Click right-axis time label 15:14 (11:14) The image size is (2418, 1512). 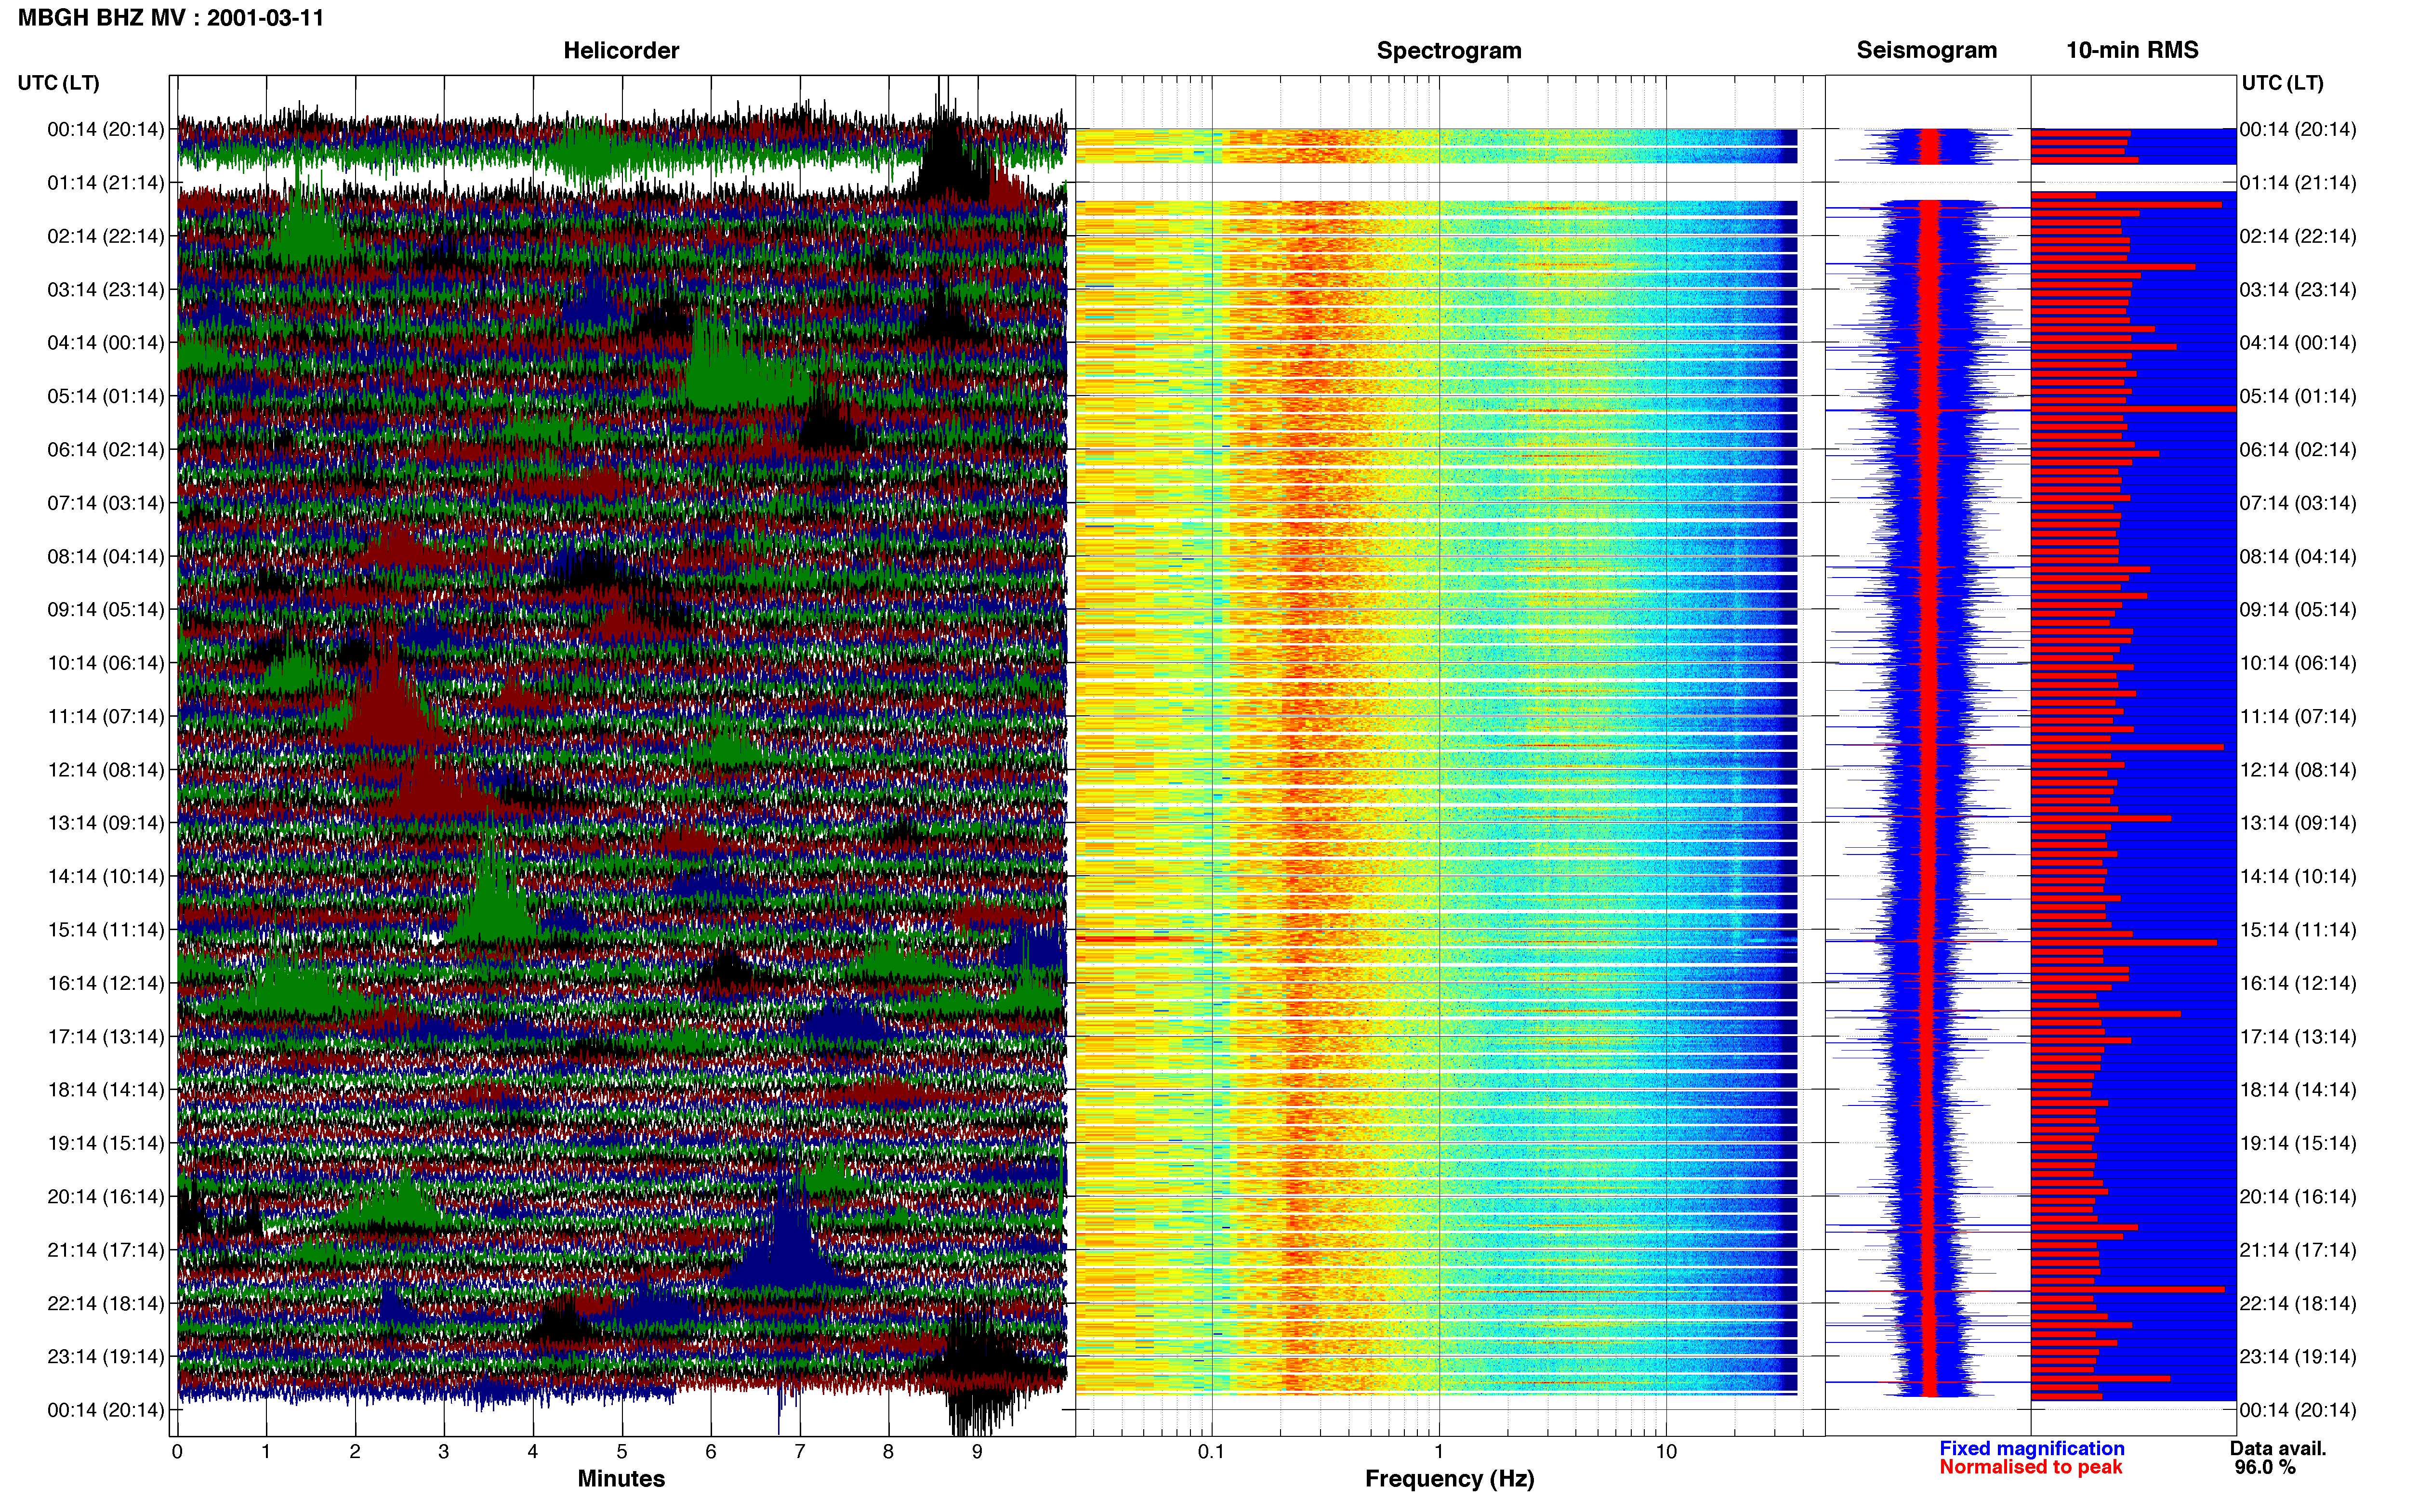(2298, 930)
